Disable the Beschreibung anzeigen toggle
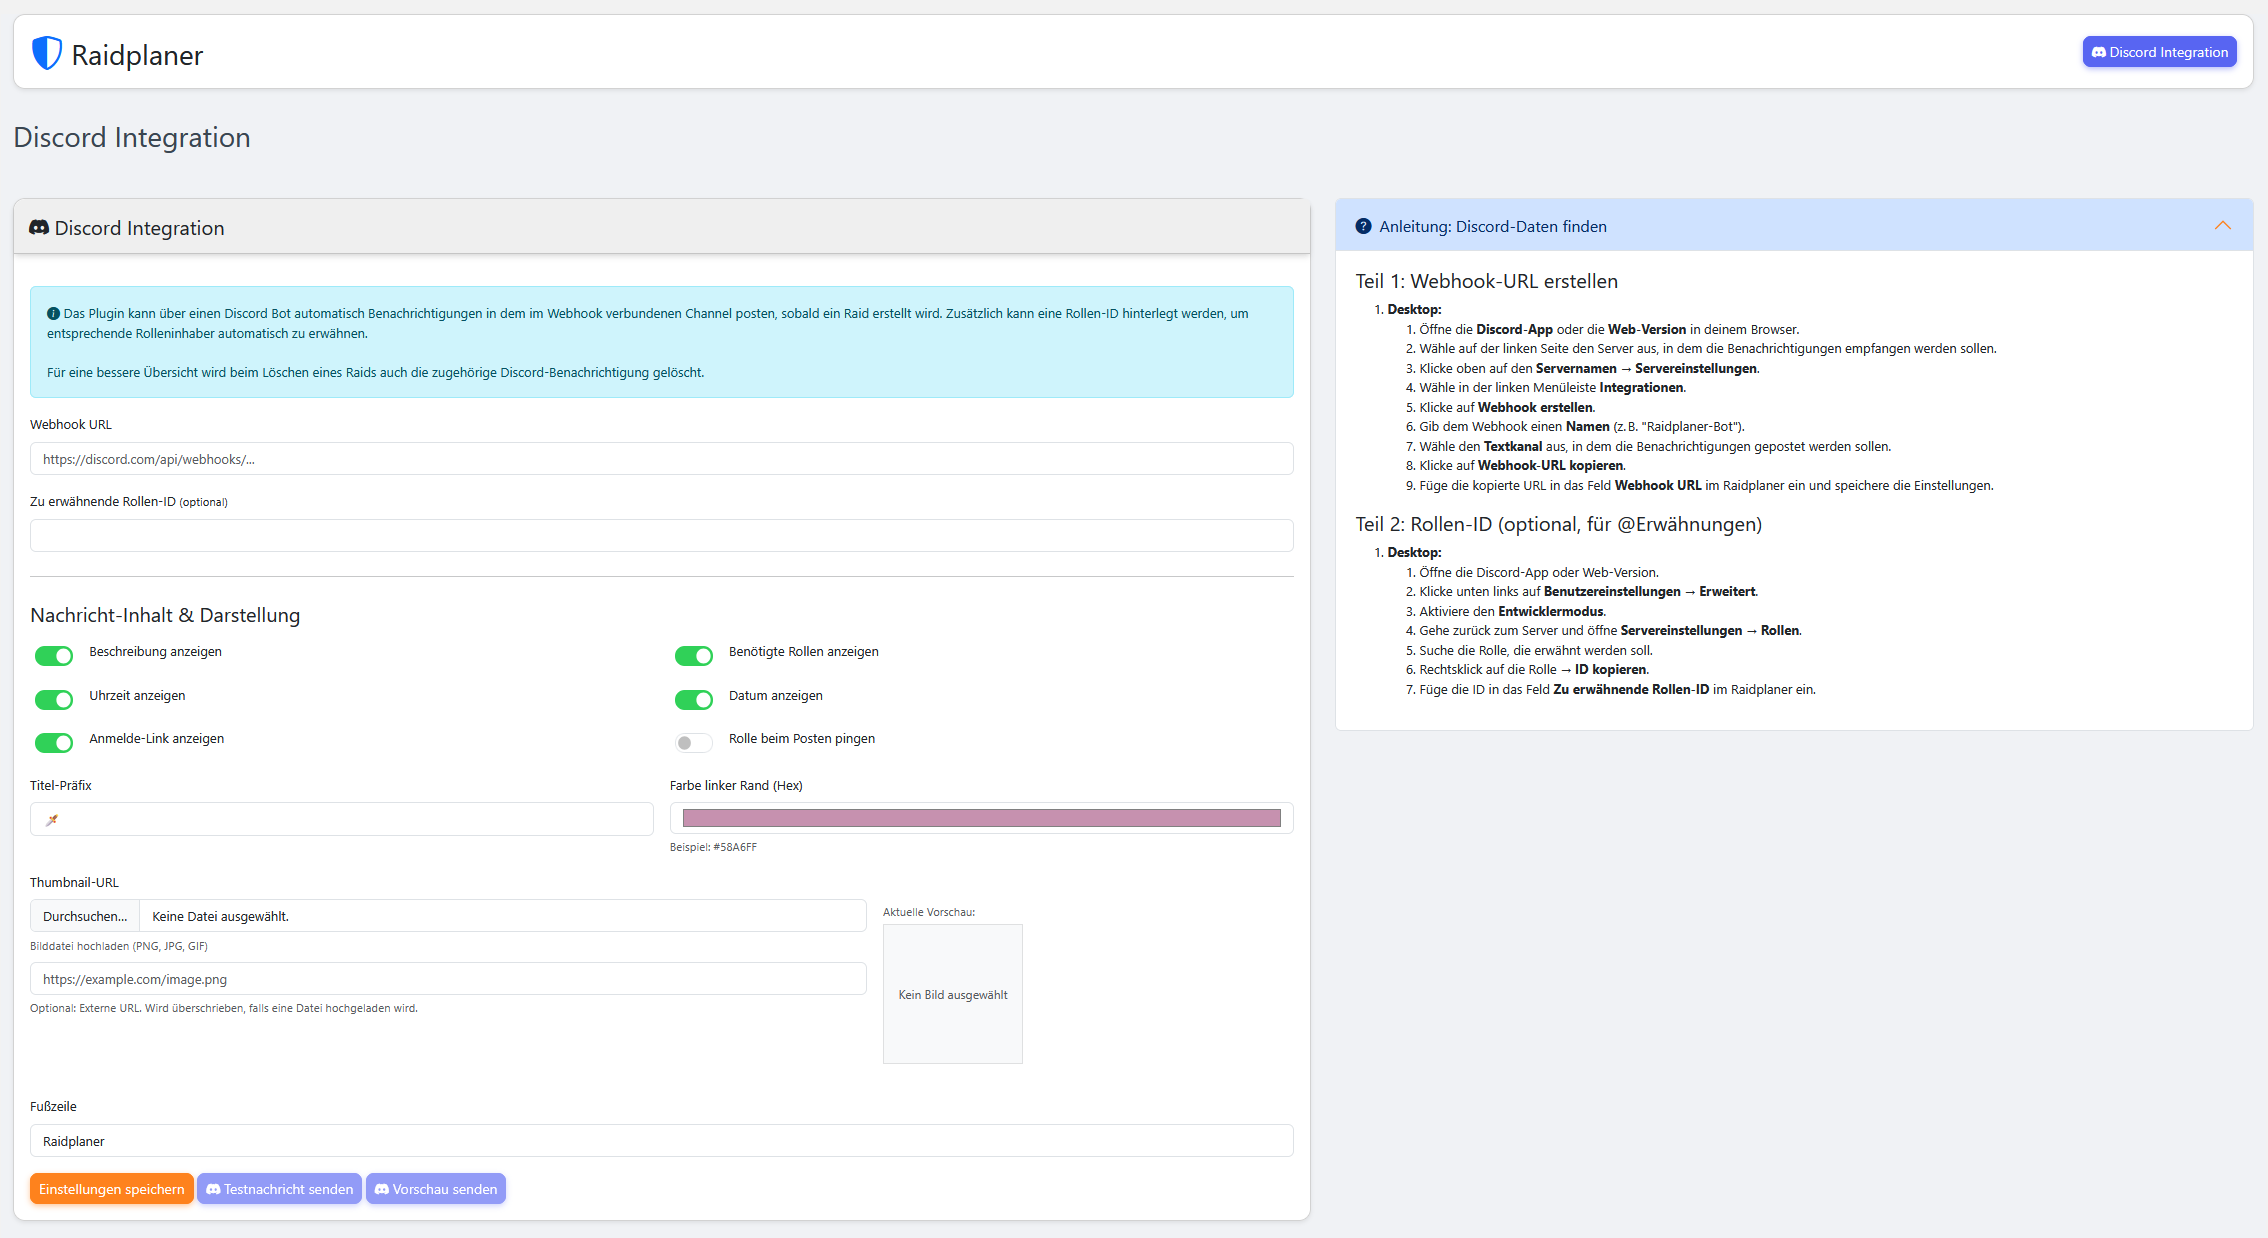2268x1238 pixels. point(53,656)
